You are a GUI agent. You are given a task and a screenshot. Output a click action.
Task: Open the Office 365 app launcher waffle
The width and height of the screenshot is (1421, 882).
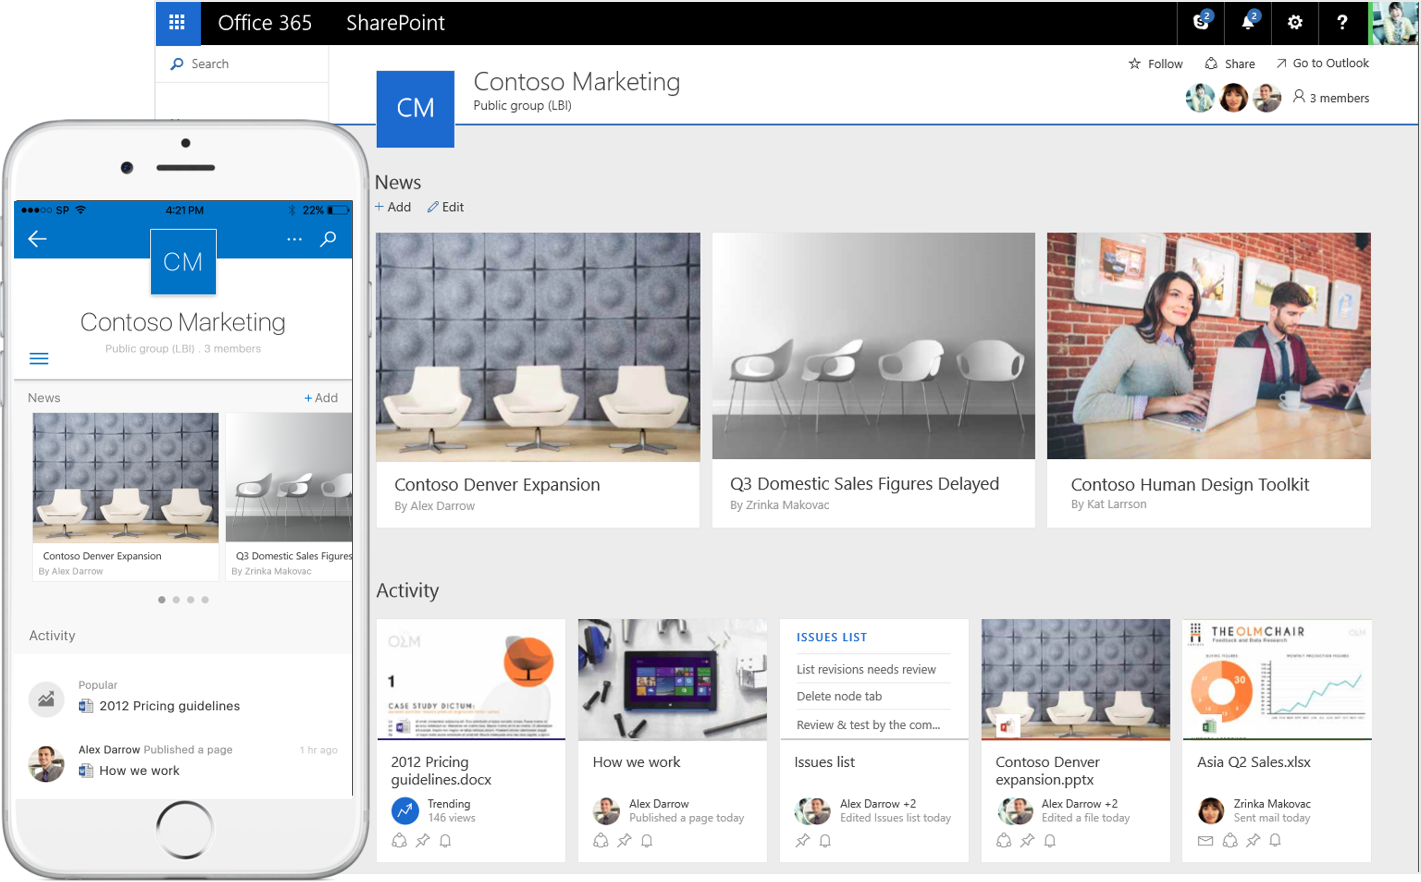177,22
